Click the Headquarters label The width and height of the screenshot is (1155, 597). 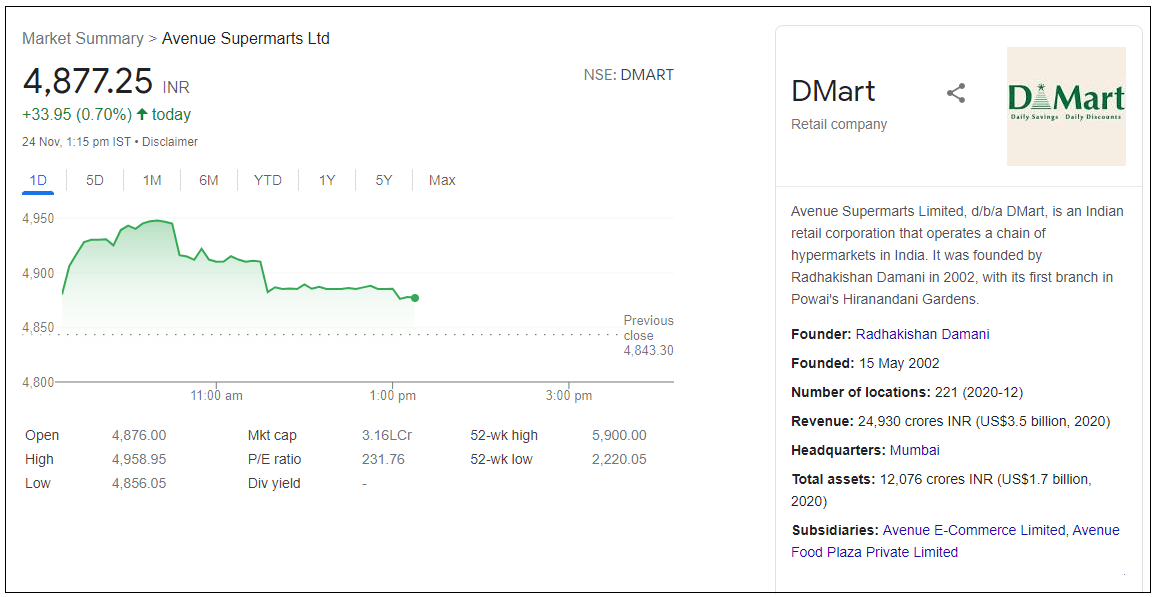pos(839,450)
